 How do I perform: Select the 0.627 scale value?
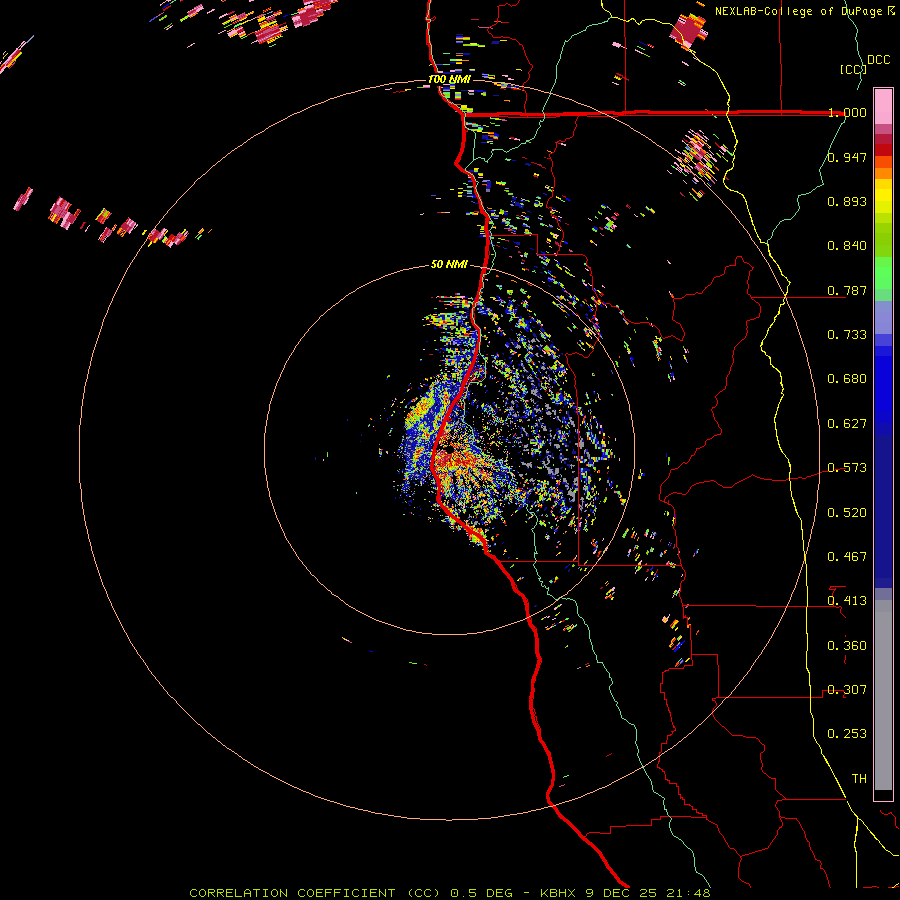click(x=847, y=424)
